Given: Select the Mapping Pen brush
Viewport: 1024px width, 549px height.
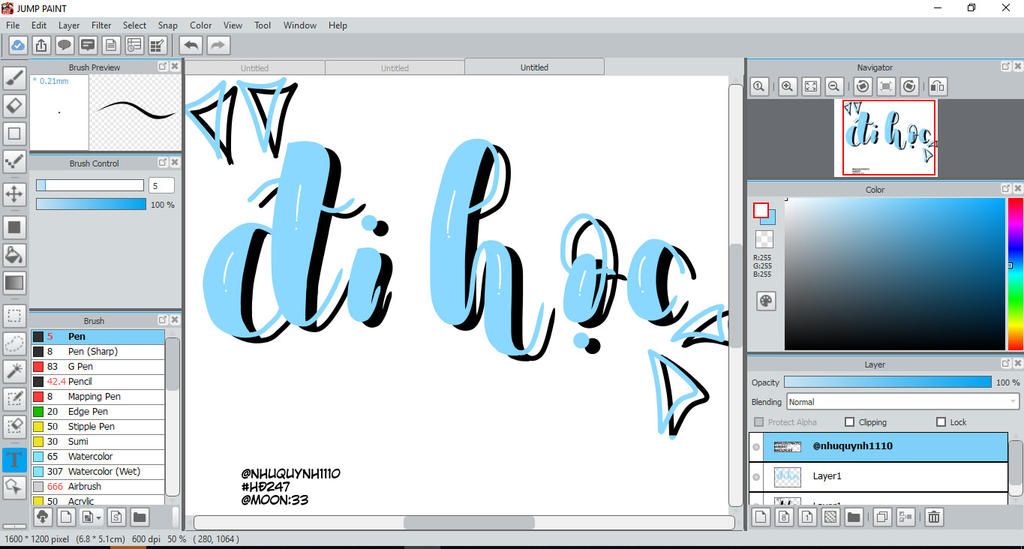Looking at the screenshot, I should point(98,396).
